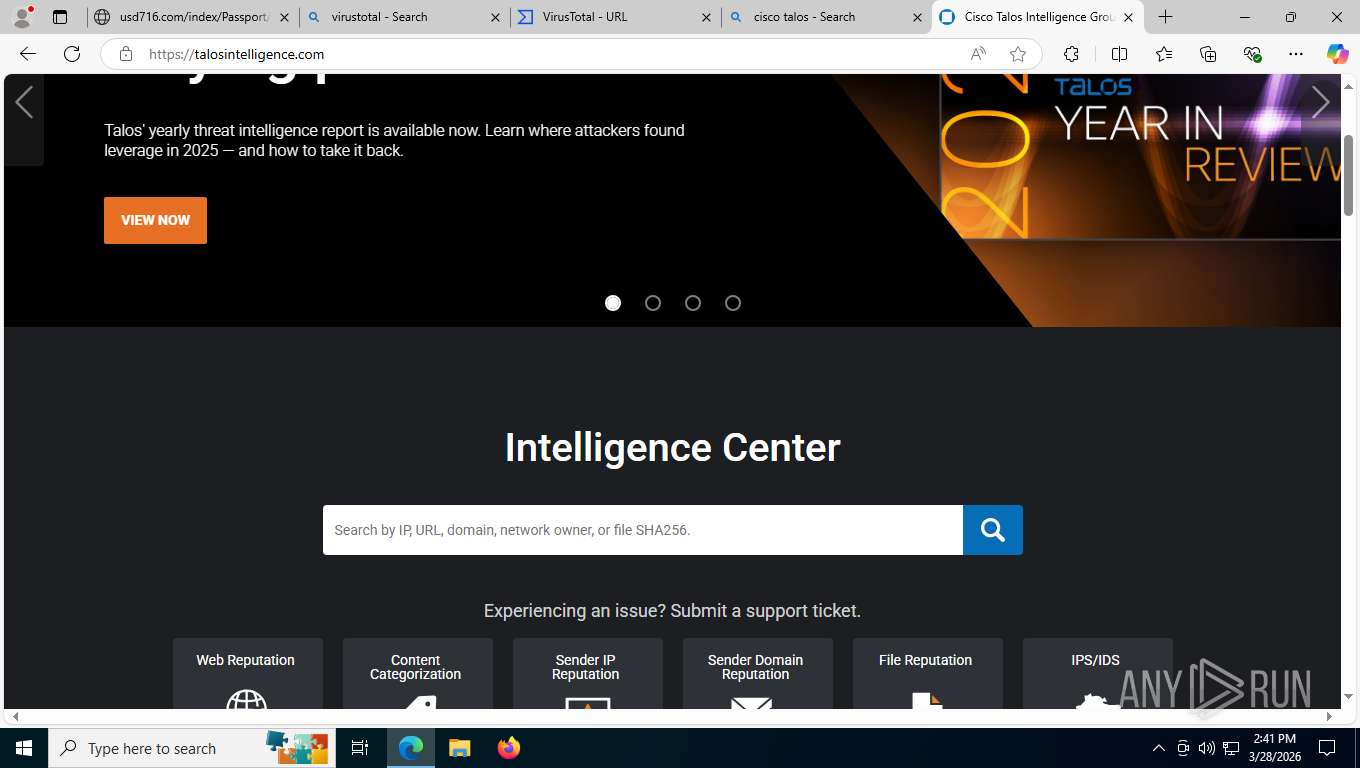Open the Favorites list icon

coord(1164,54)
